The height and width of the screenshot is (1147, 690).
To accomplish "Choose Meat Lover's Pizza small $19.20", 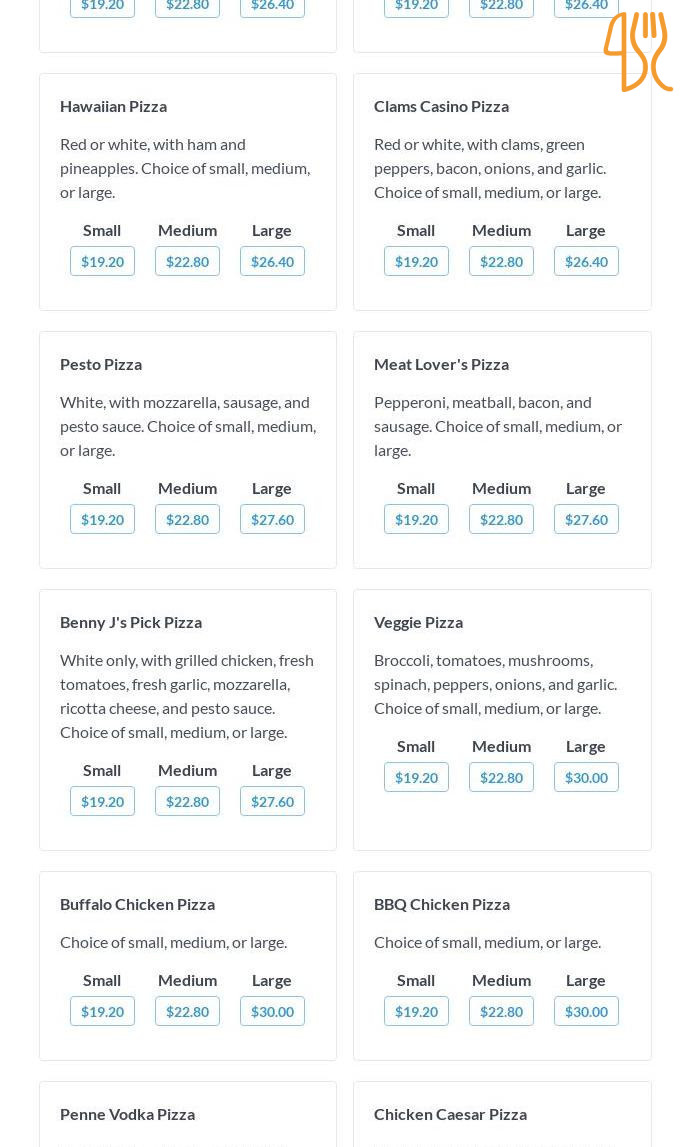I will pyautogui.click(x=416, y=520).
